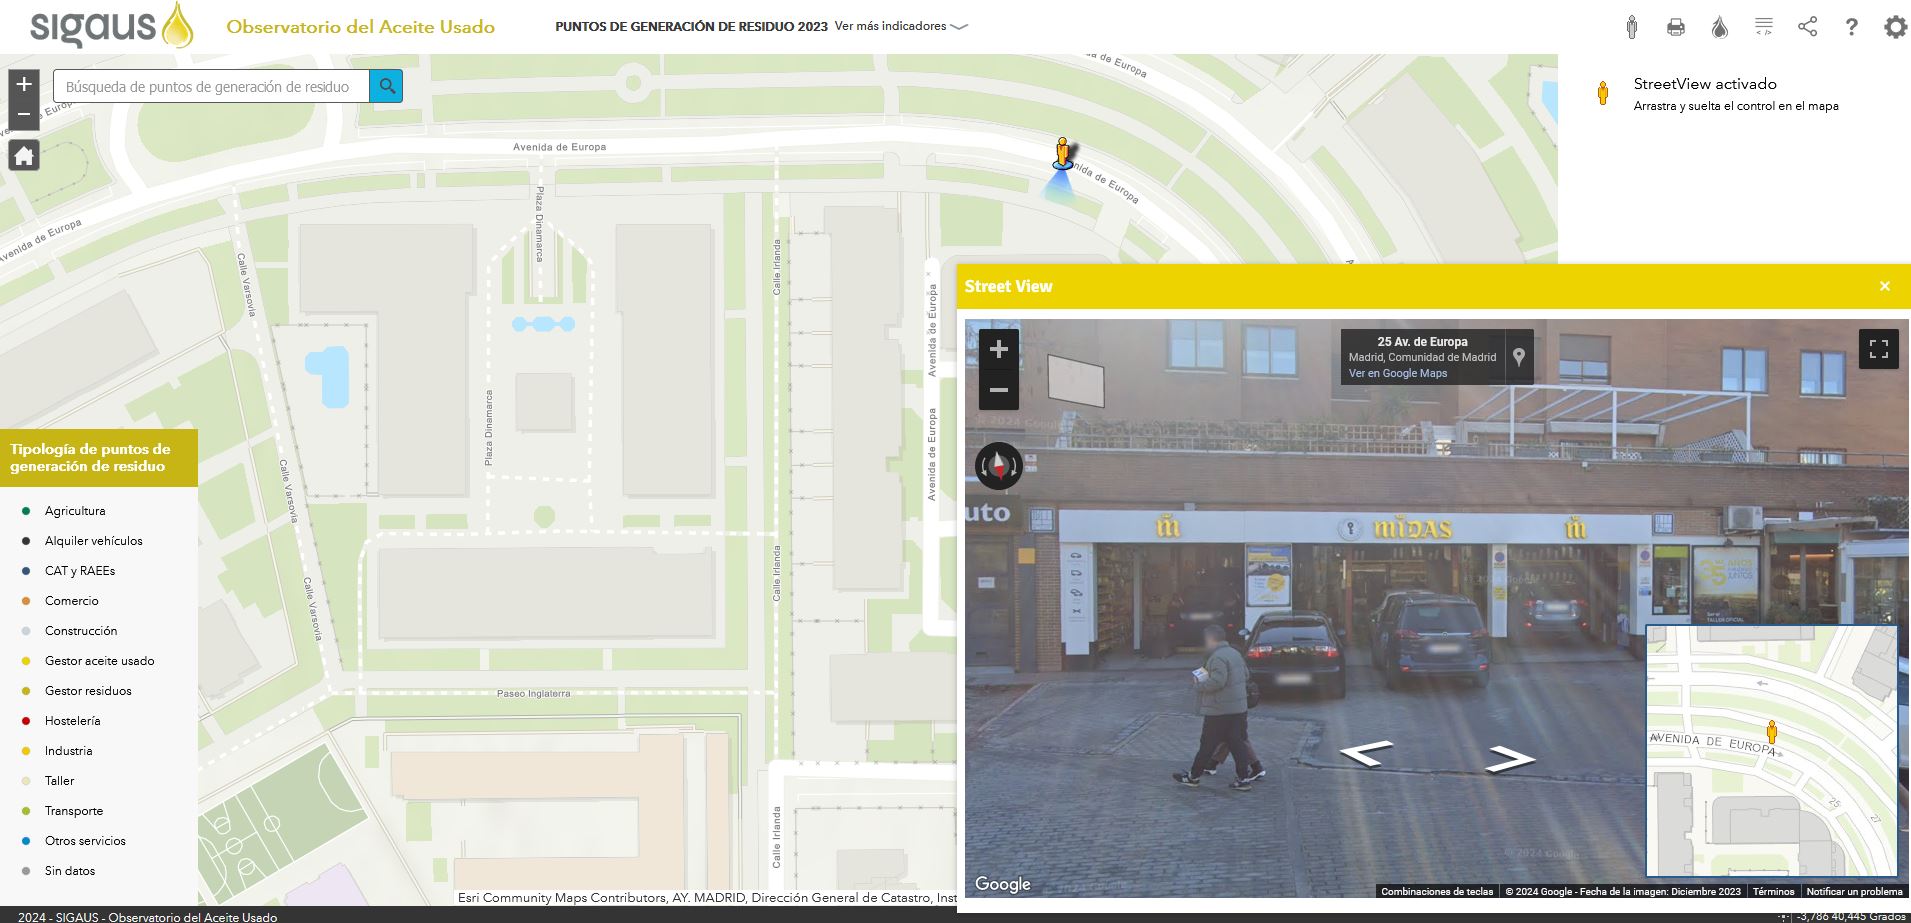Share the map via share icon
The image size is (1911, 923).
[1807, 27]
